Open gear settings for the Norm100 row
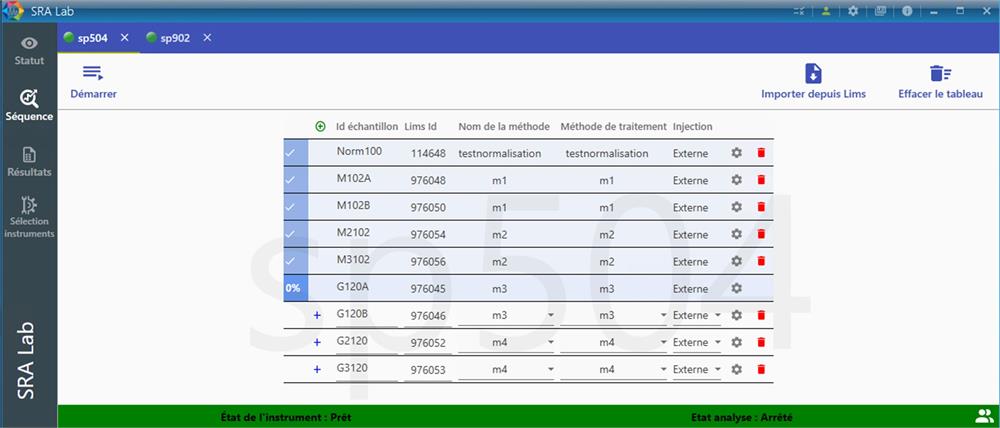The image size is (1000, 428). click(x=736, y=153)
